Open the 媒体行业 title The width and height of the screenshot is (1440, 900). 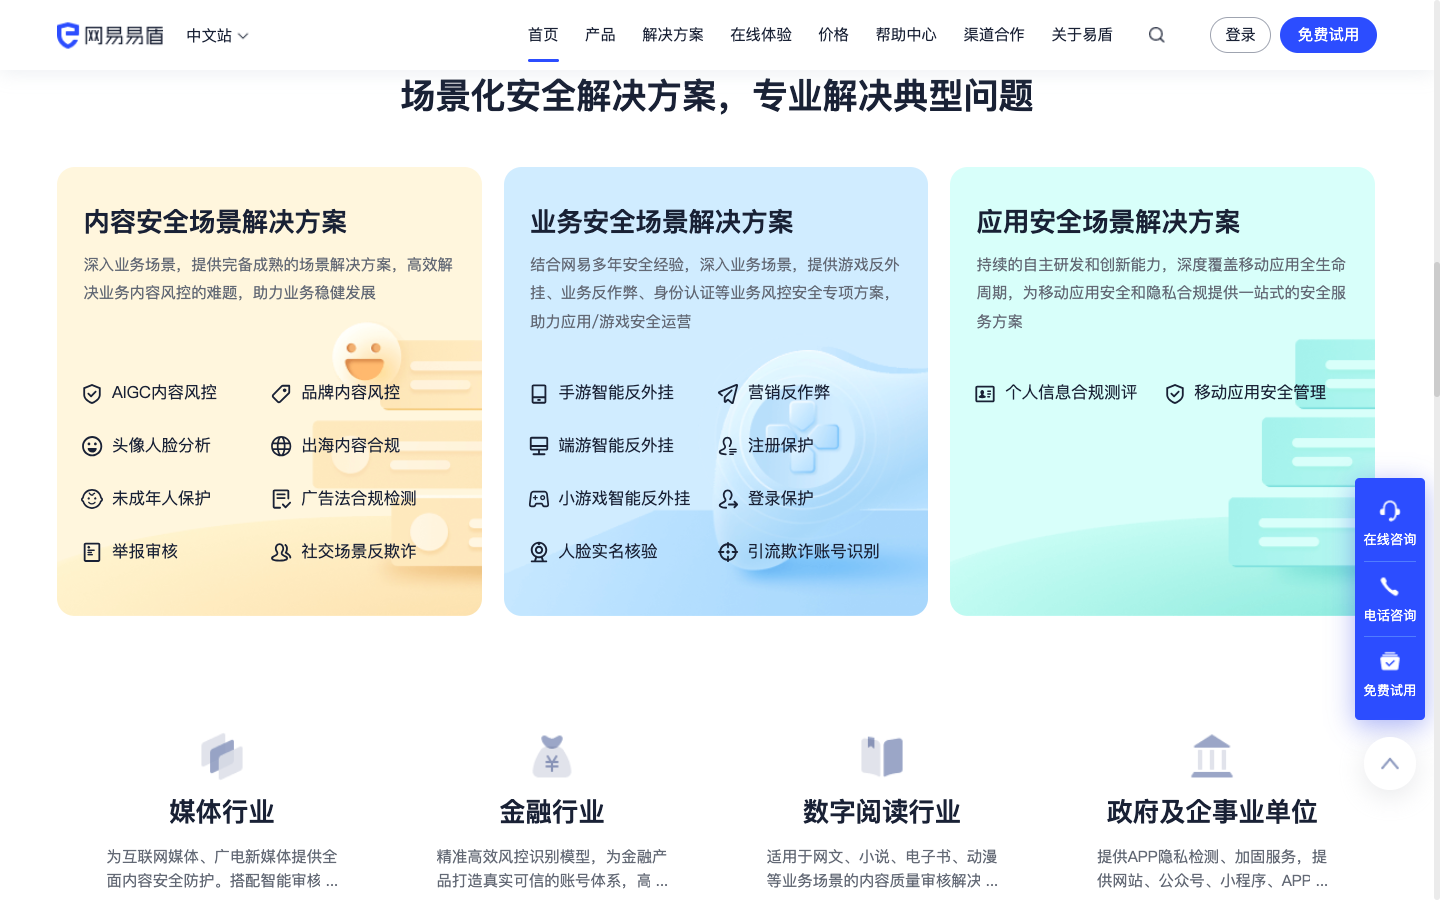pos(222,812)
